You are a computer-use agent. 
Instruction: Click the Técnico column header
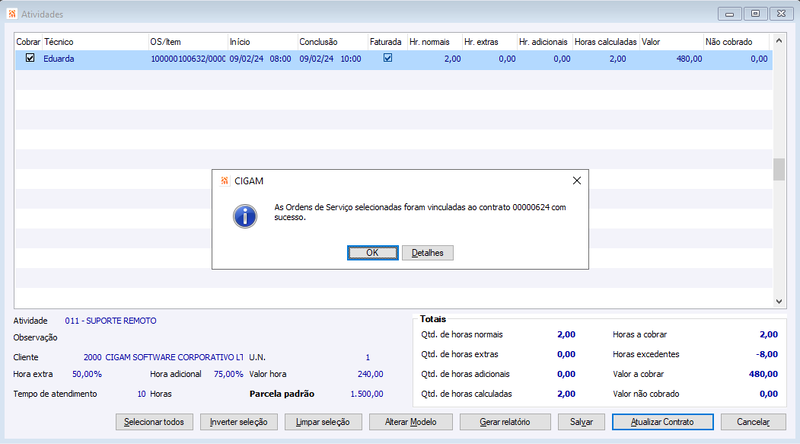point(95,42)
